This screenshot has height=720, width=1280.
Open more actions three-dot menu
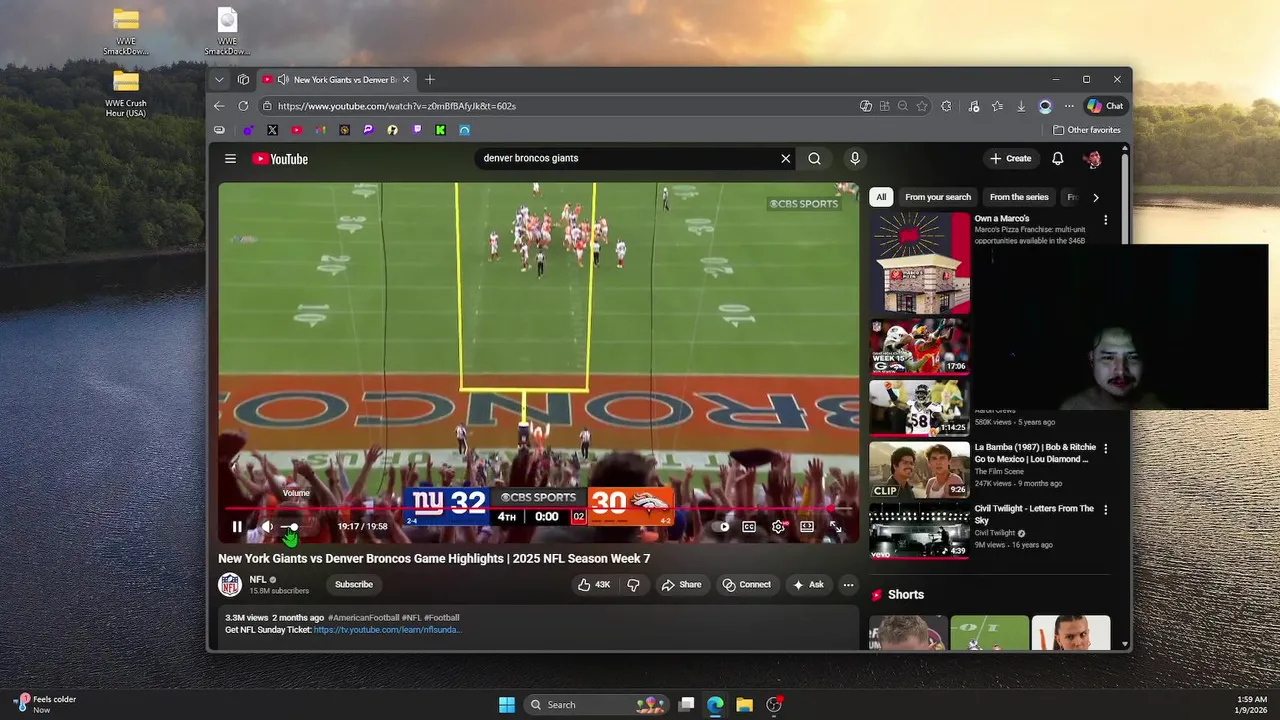[848, 585]
